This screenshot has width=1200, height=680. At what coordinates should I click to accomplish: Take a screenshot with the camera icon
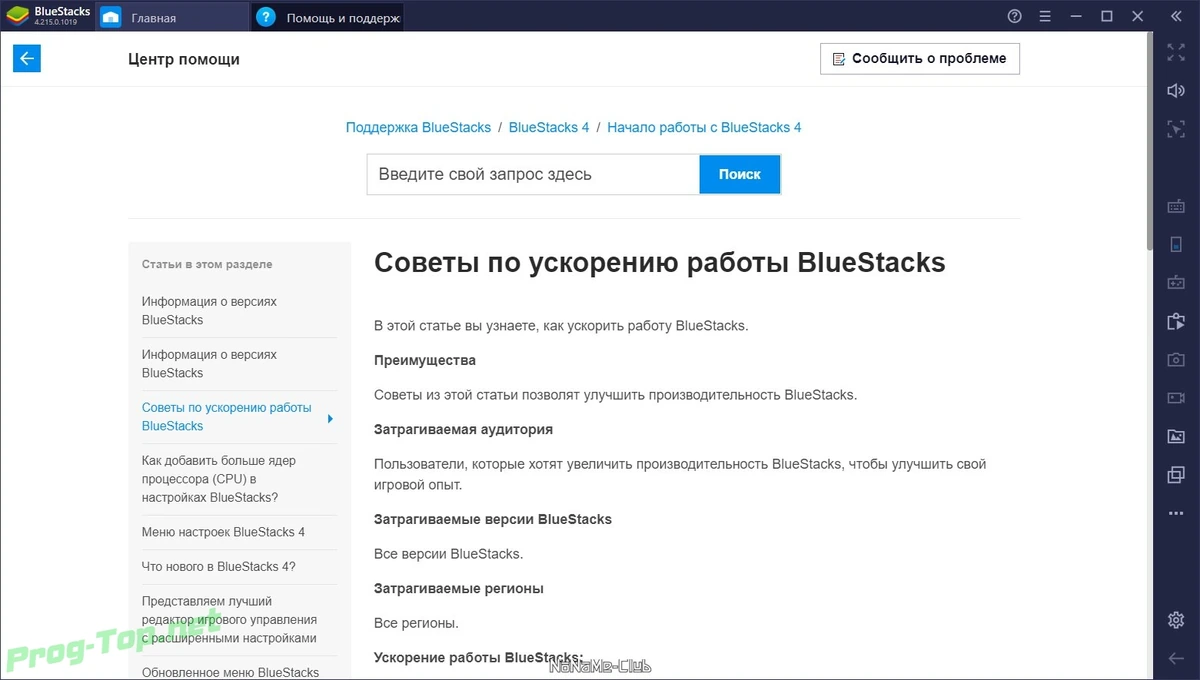[1176, 359]
